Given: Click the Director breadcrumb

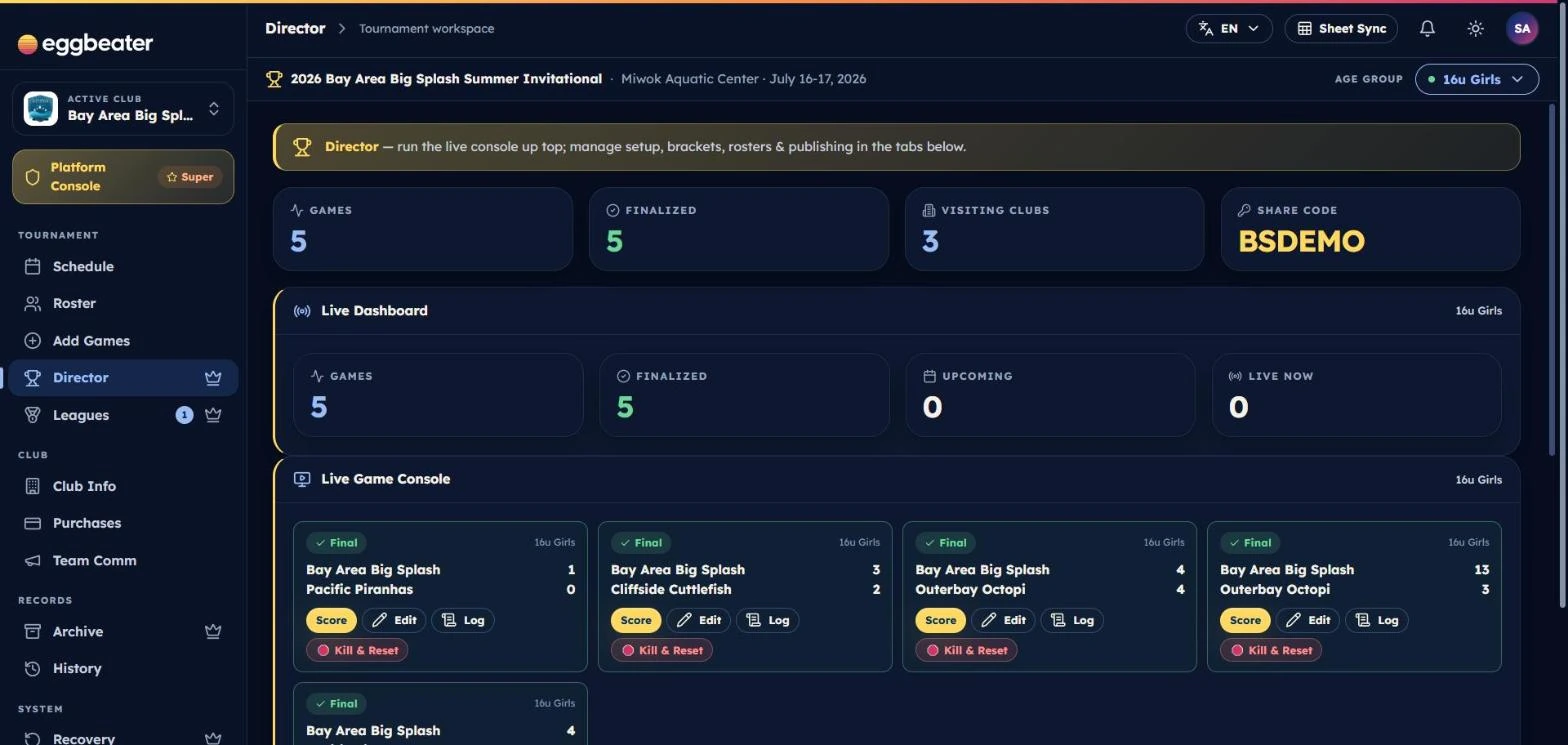Looking at the screenshot, I should pos(295,28).
